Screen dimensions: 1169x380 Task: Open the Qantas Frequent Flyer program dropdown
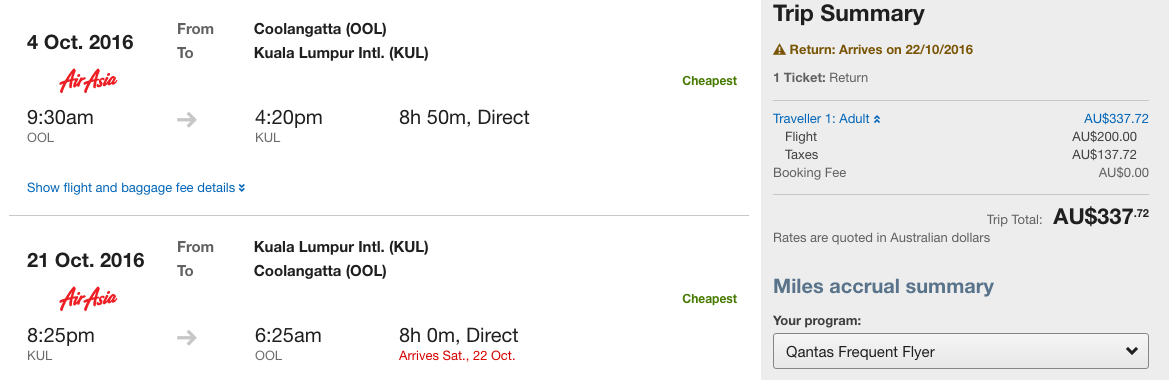(961, 351)
